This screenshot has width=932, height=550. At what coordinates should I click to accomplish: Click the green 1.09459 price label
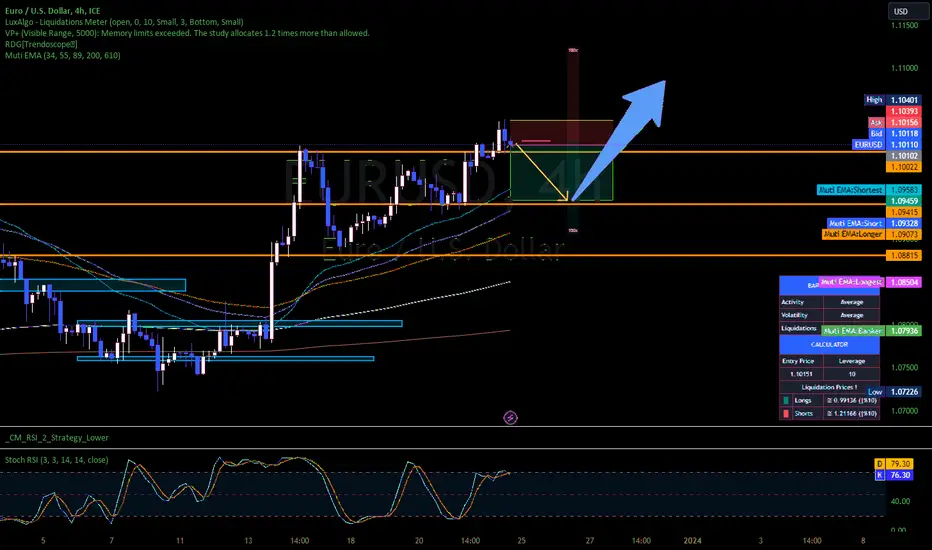[903, 201]
